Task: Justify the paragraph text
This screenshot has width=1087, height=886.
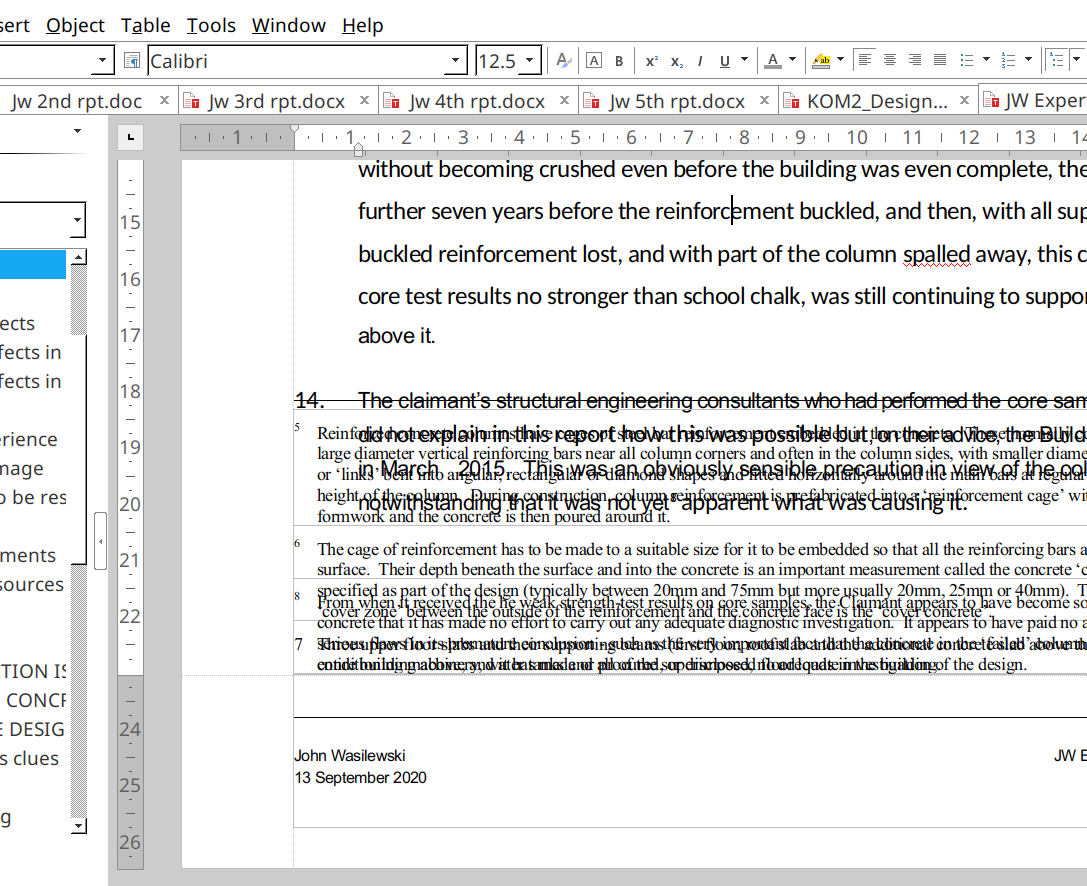Action: [x=939, y=60]
